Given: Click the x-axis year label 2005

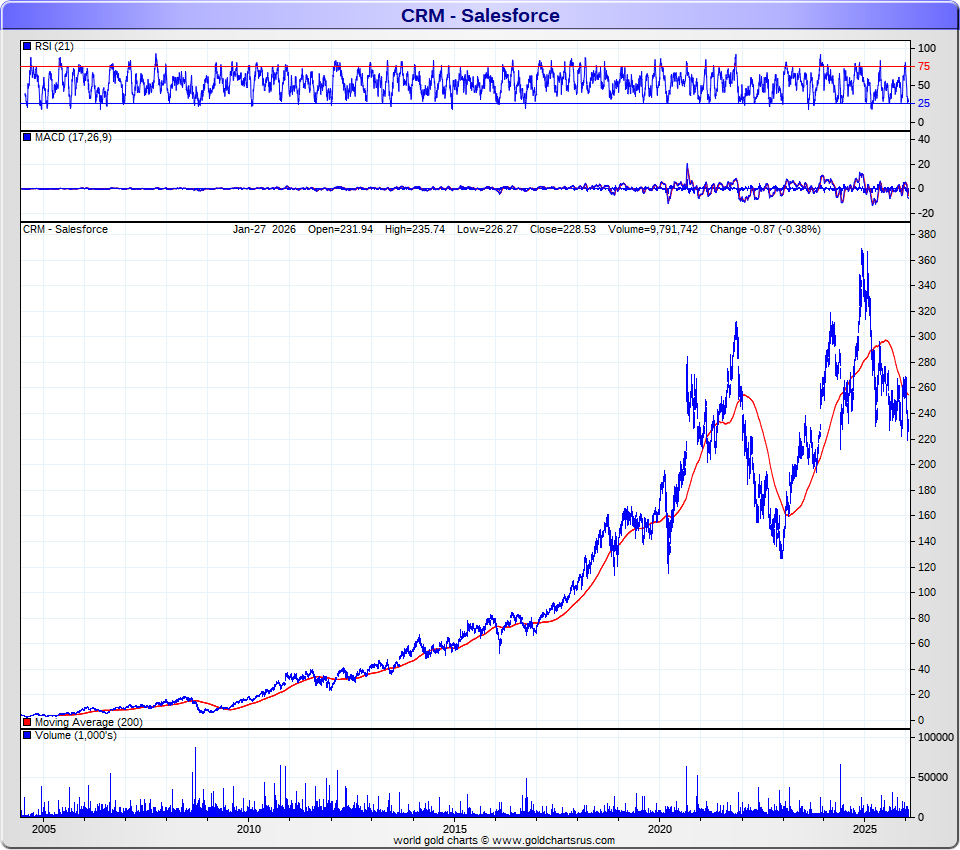Looking at the screenshot, I should 43,829.
